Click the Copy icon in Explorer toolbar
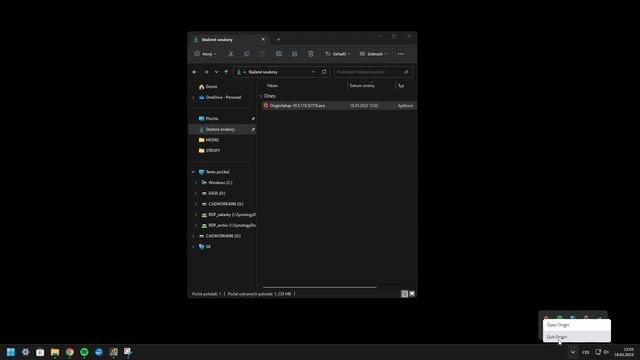Screen dimensions: 640x360 pos(247,54)
